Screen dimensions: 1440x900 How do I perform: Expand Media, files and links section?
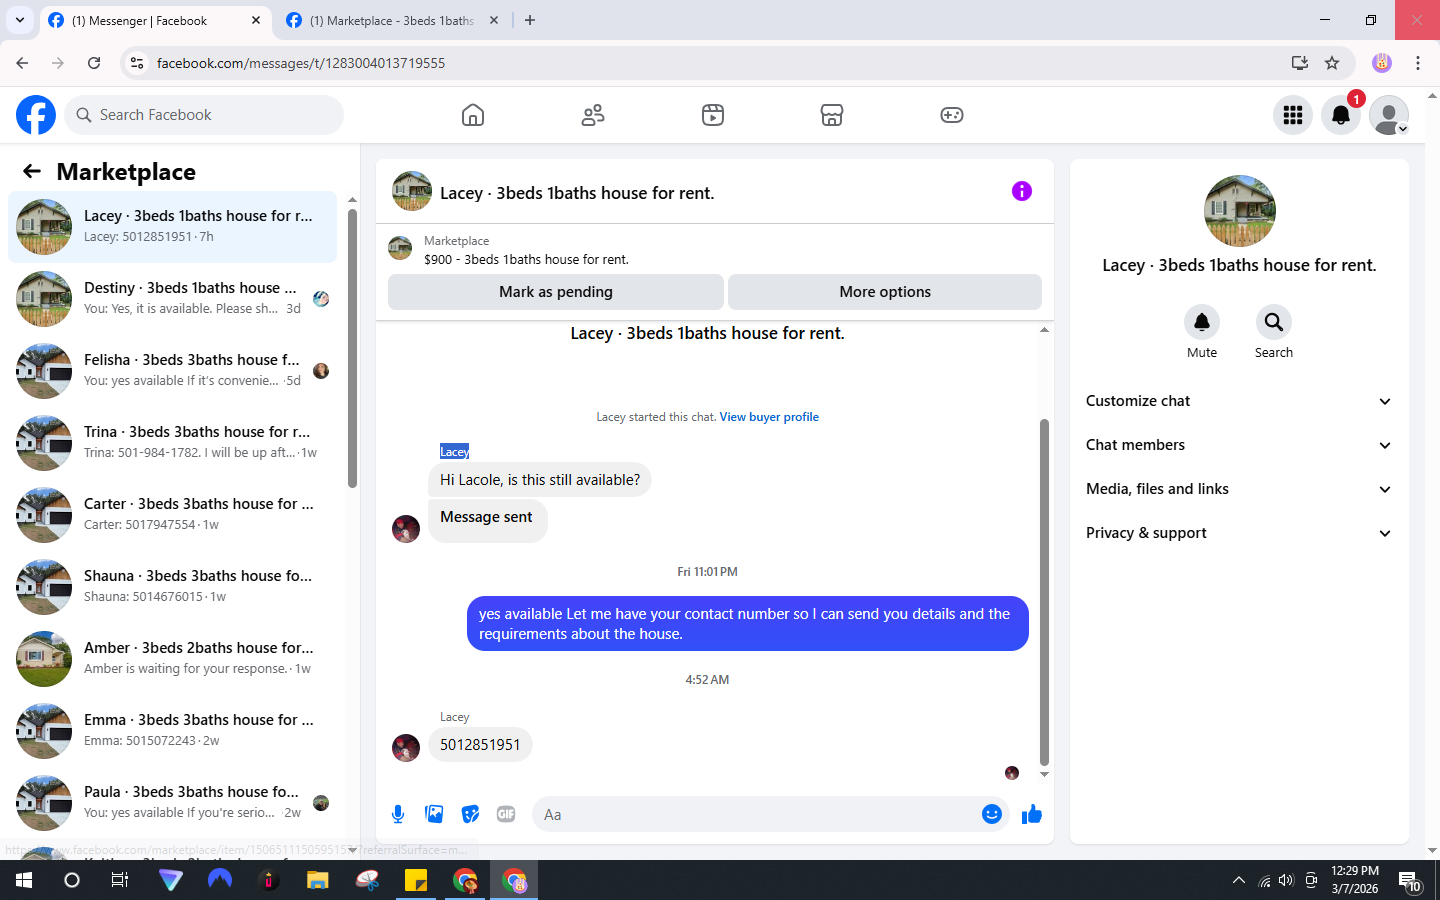click(1239, 489)
